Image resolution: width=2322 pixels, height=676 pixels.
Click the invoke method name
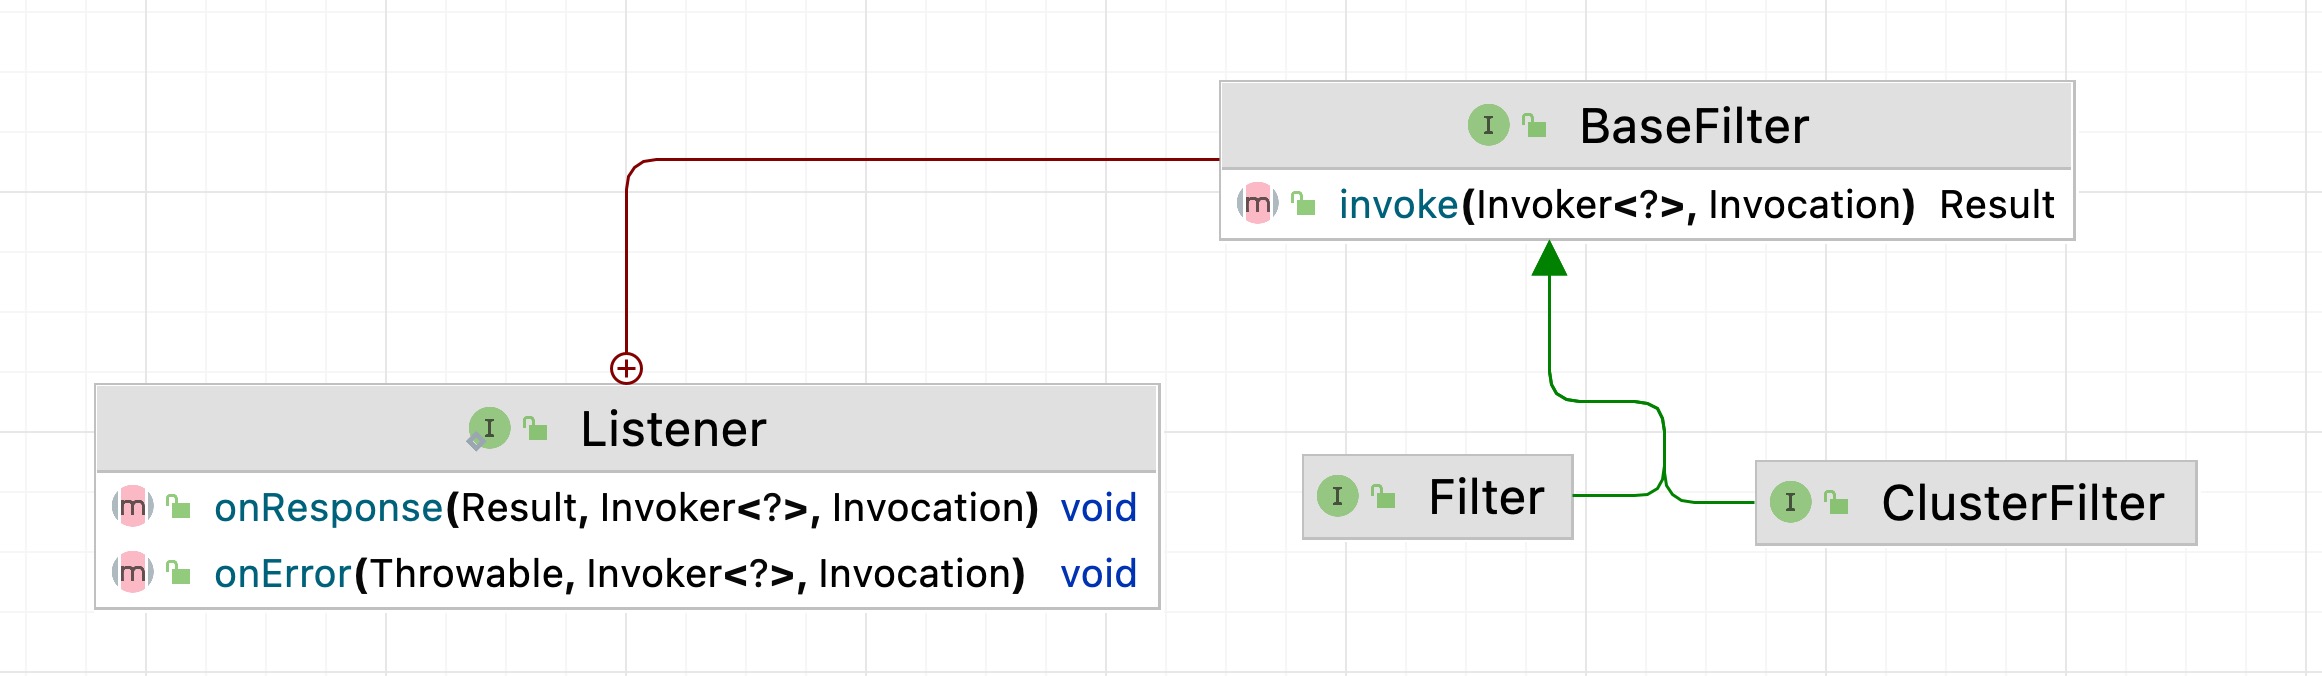pos(1398,205)
